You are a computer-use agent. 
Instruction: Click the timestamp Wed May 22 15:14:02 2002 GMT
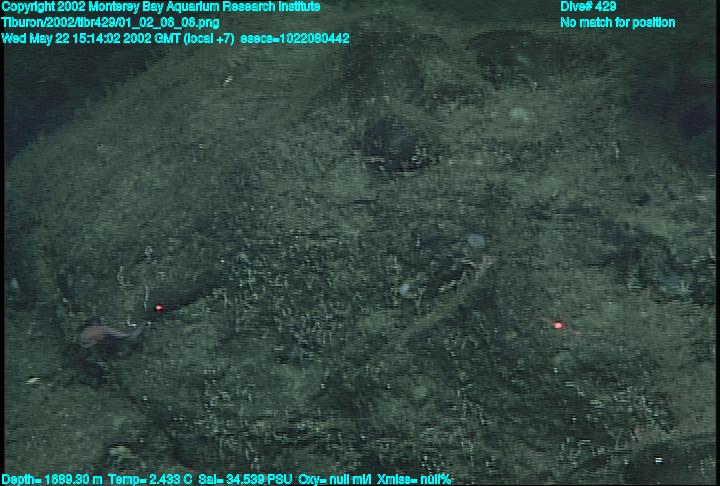tap(91, 38)
